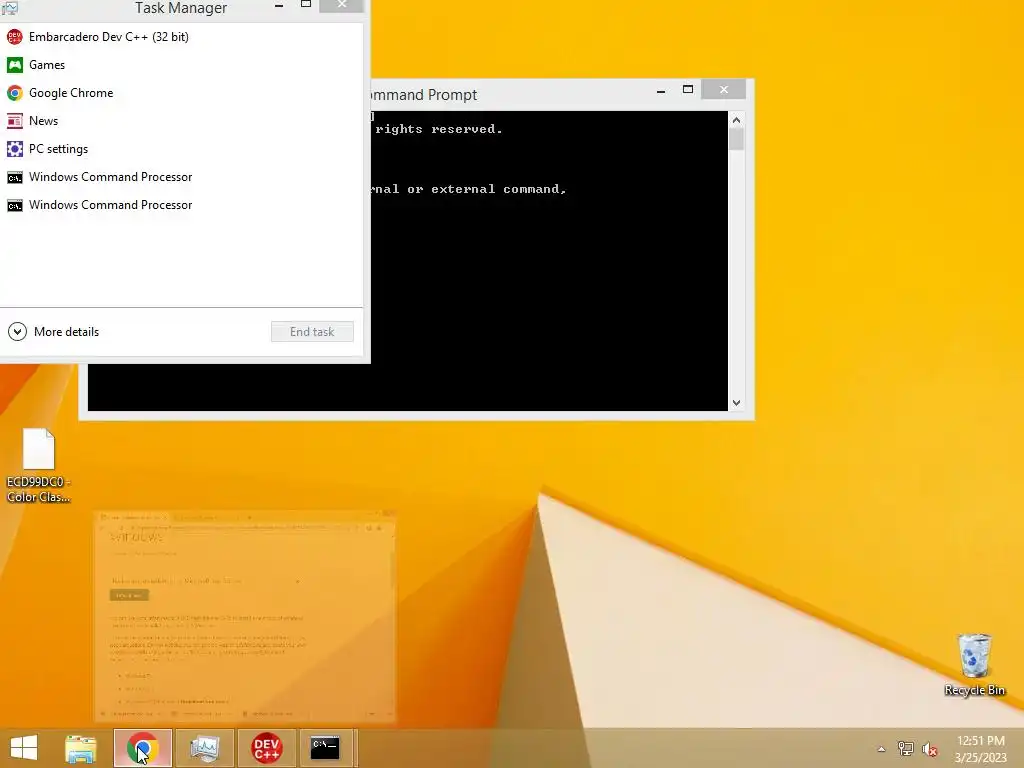Select the PC settings gear icon in Task Manager
This screenshot has height=768, width=1024.
click(14, 149)
